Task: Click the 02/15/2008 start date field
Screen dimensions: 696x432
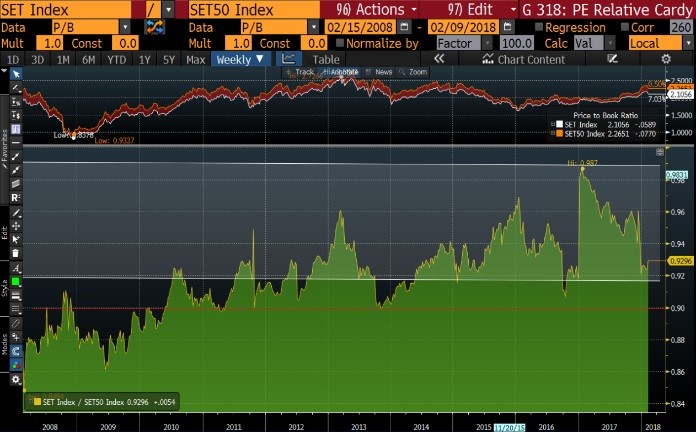Action: pos(360,28)
